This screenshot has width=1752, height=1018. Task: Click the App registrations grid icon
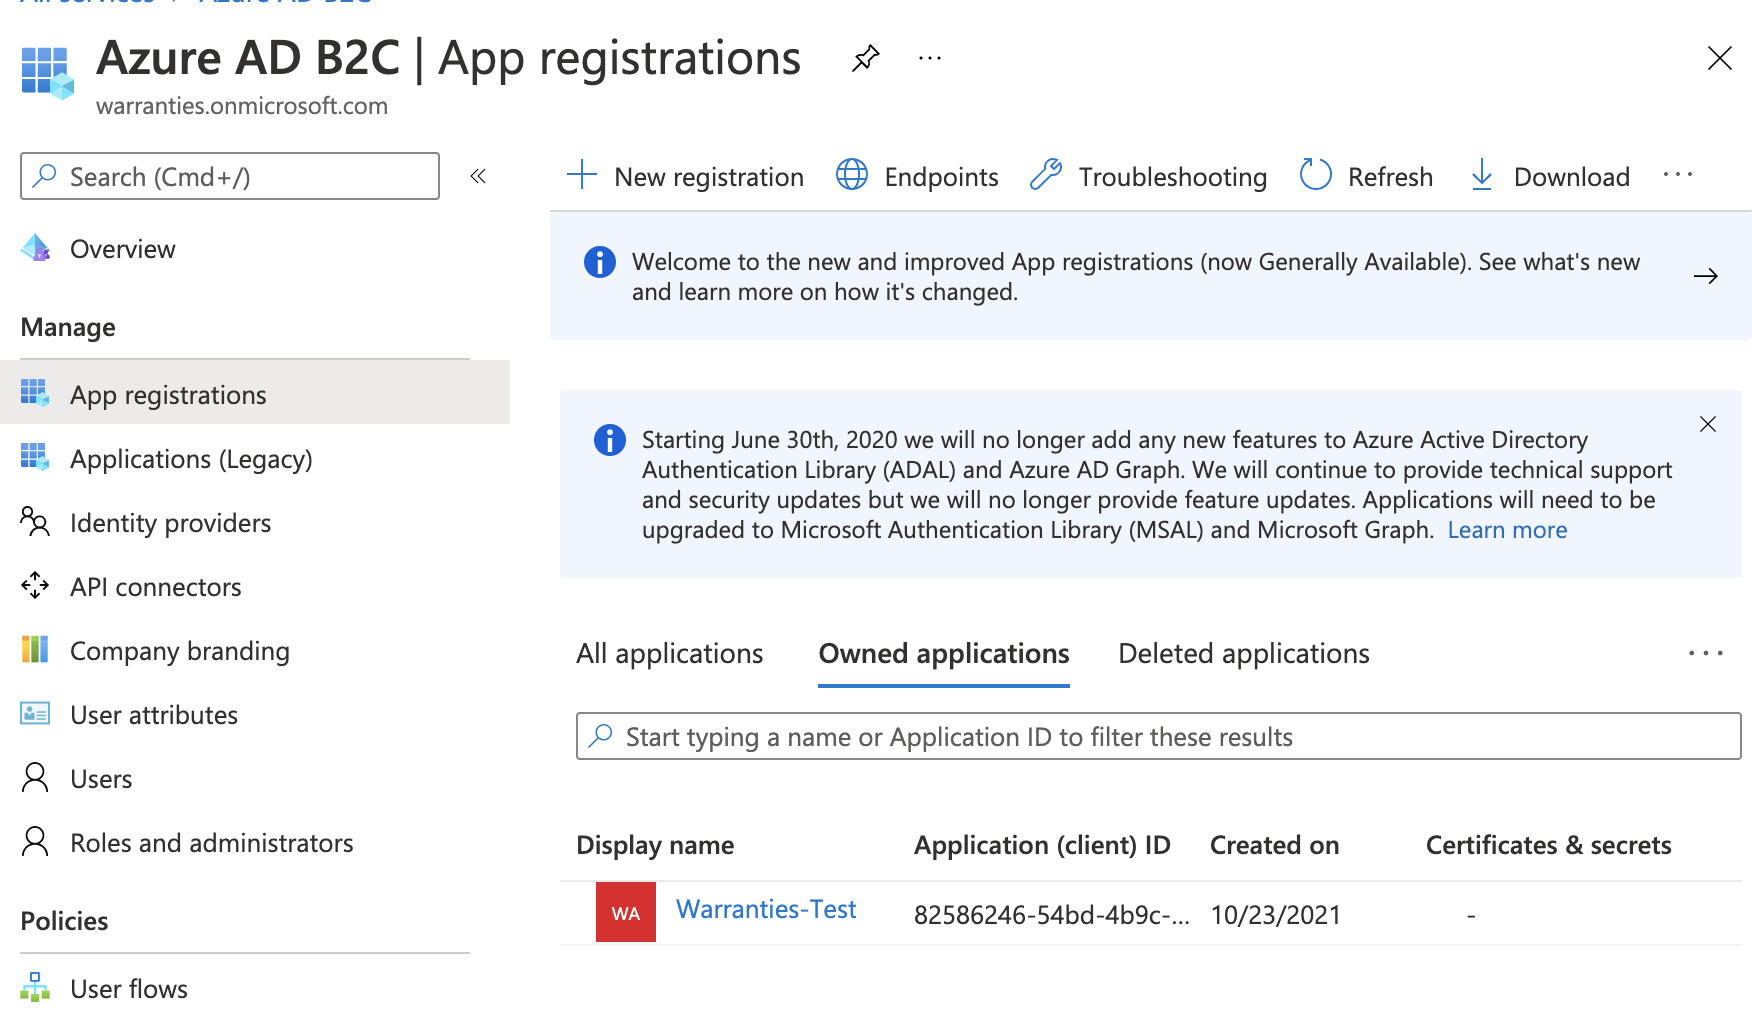35,393
